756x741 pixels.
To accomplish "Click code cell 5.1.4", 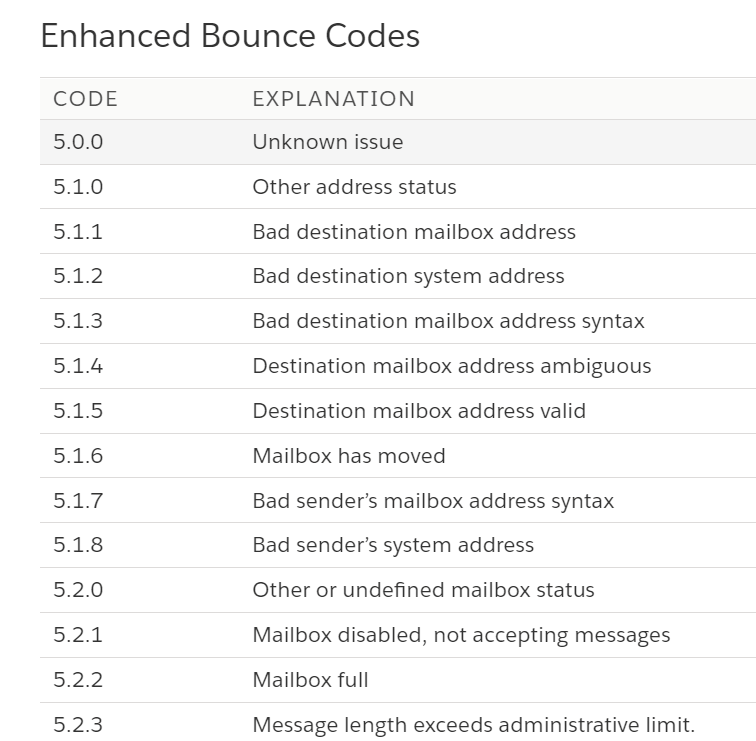I will [x=78, y=365].
